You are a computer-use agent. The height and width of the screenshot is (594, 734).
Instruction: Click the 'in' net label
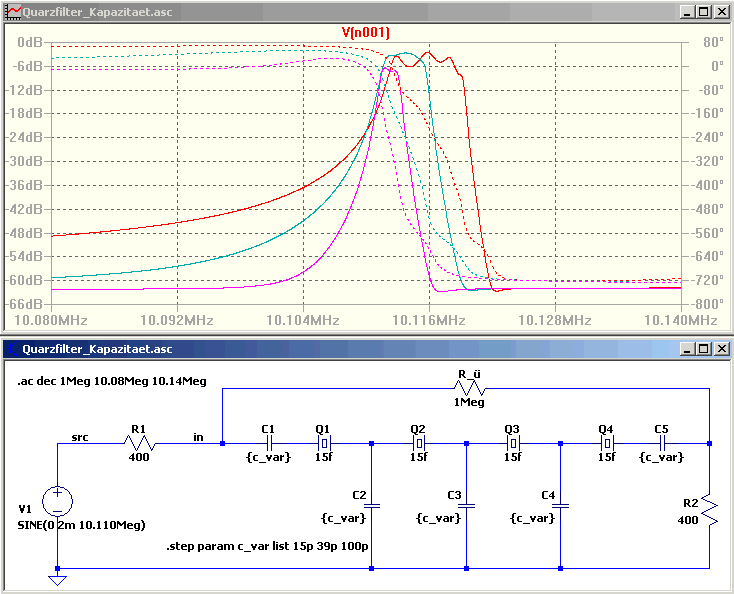198,437
